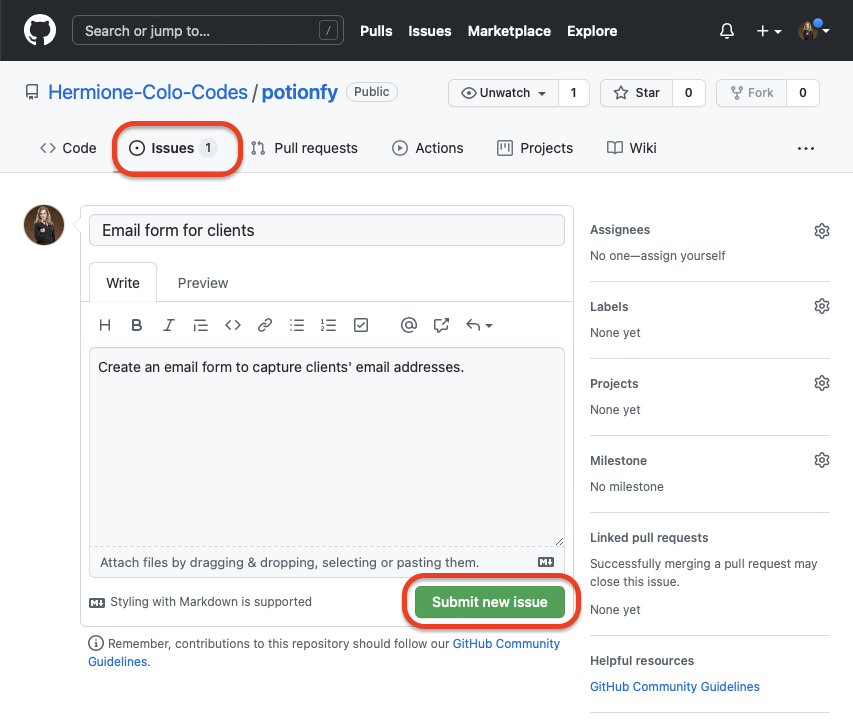This screenshot has width=853, height=724.
Task: Open the Pull requests tab
Action: click(304, 148)
